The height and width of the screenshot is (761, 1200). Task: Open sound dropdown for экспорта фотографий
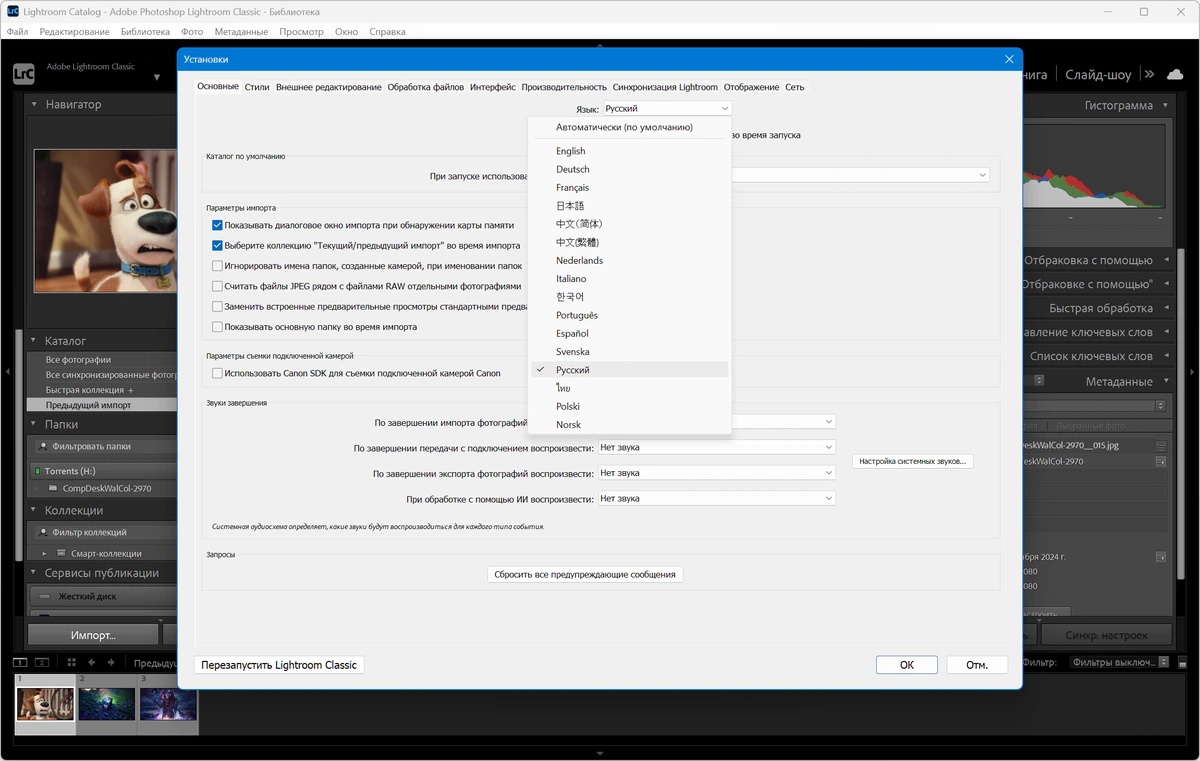[716, 473]
